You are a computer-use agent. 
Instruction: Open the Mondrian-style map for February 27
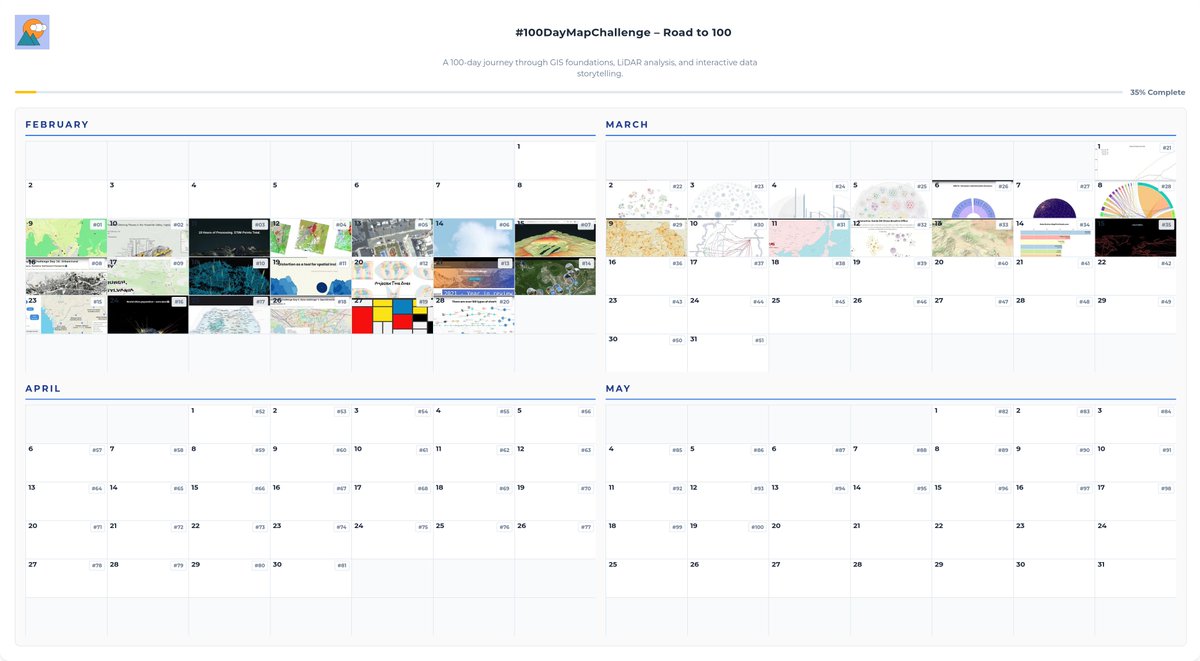(x=392, y=315)
